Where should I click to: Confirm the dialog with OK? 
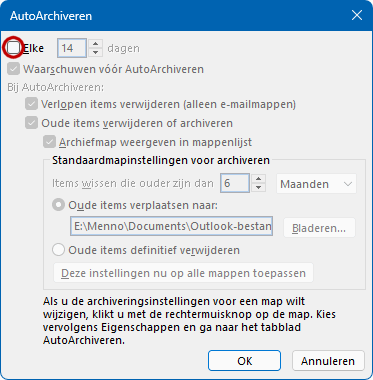[244, 361]
